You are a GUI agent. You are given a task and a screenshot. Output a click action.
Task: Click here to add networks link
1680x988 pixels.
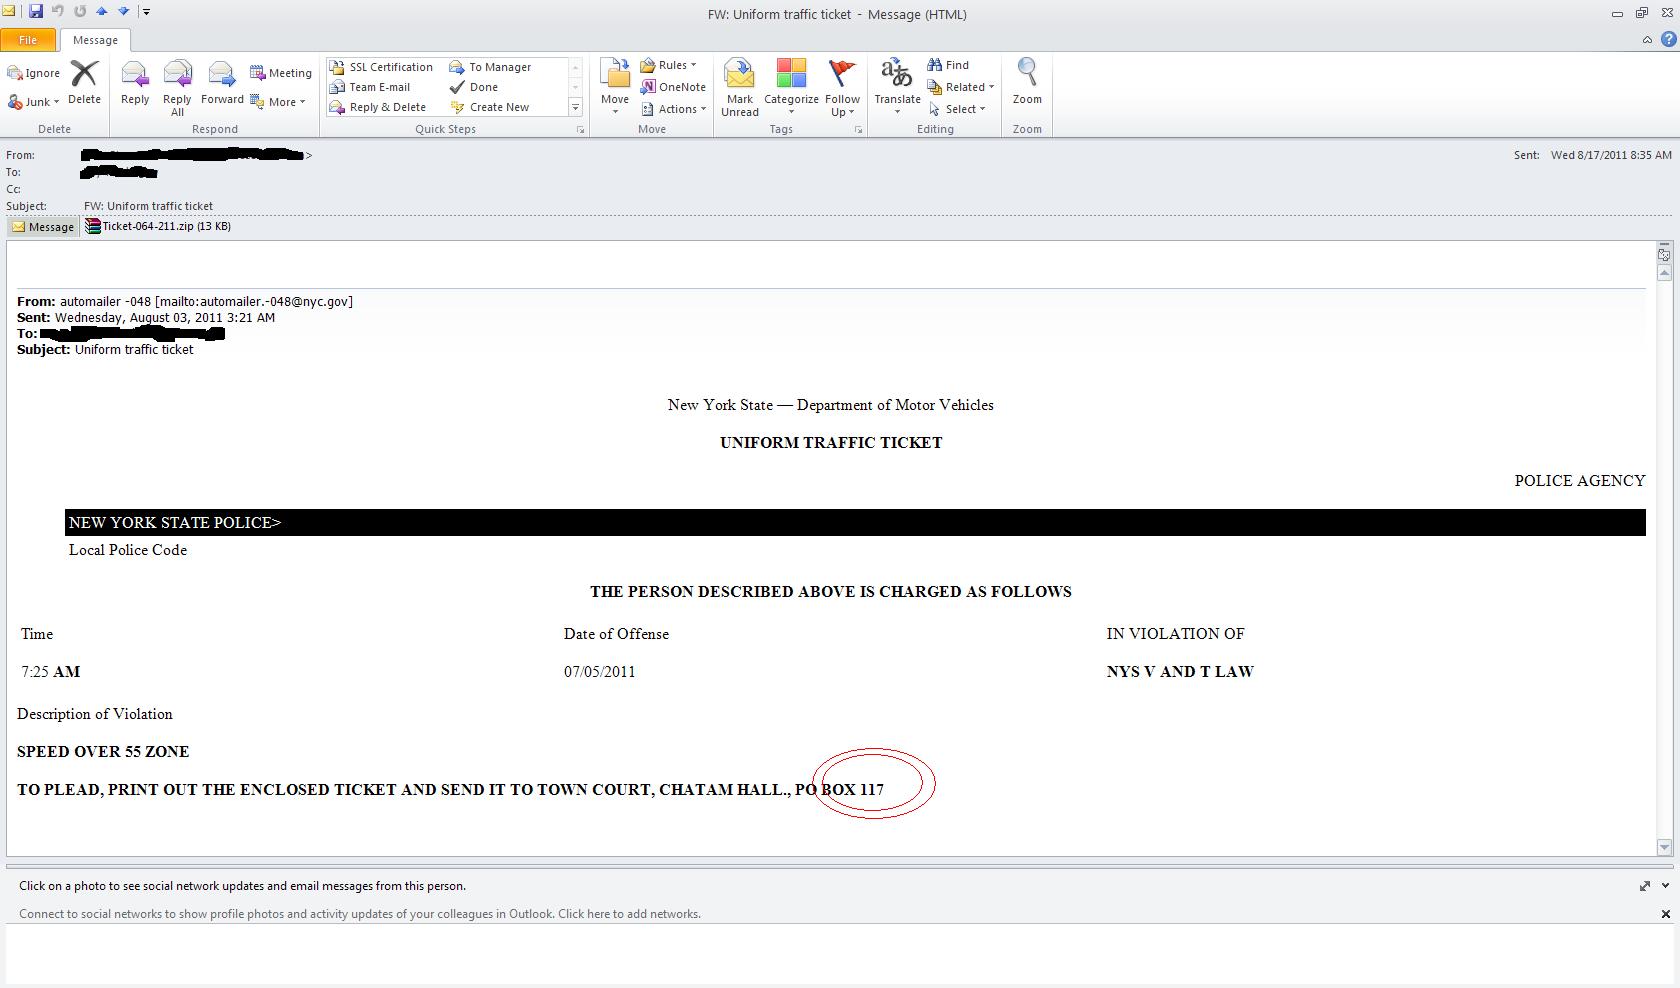coord(629,914)
